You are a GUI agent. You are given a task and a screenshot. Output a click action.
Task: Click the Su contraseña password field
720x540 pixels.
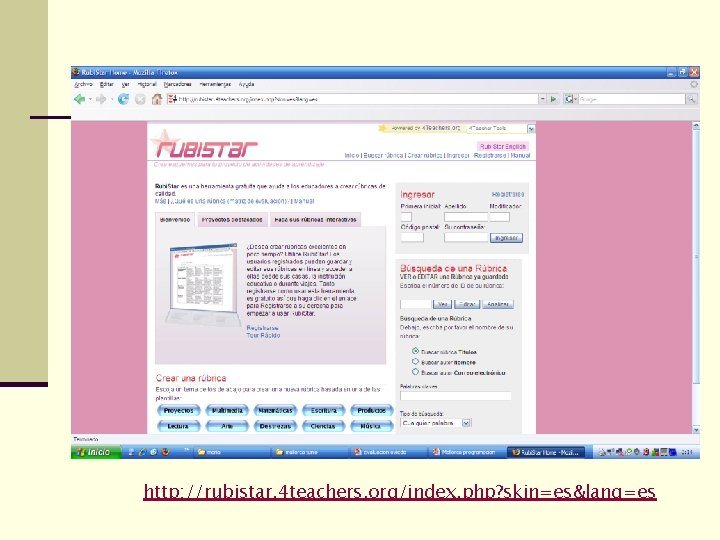pyautogui.click(x=466, y=237)
